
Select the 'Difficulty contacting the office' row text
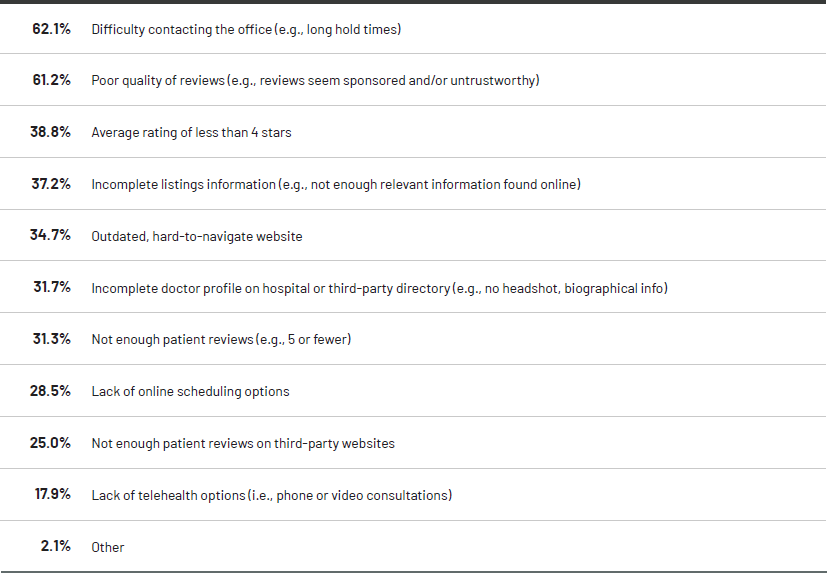(x=246, y=30)
